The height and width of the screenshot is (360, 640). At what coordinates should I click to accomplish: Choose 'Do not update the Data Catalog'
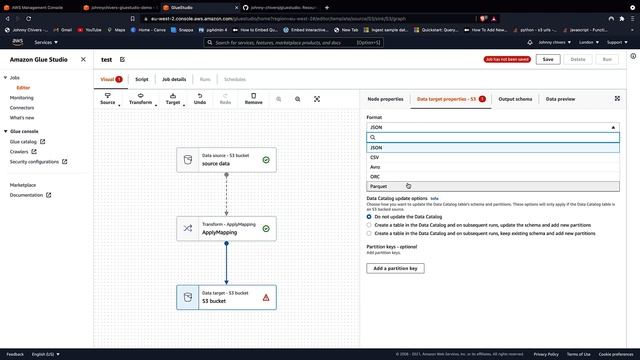pos(369,217)
